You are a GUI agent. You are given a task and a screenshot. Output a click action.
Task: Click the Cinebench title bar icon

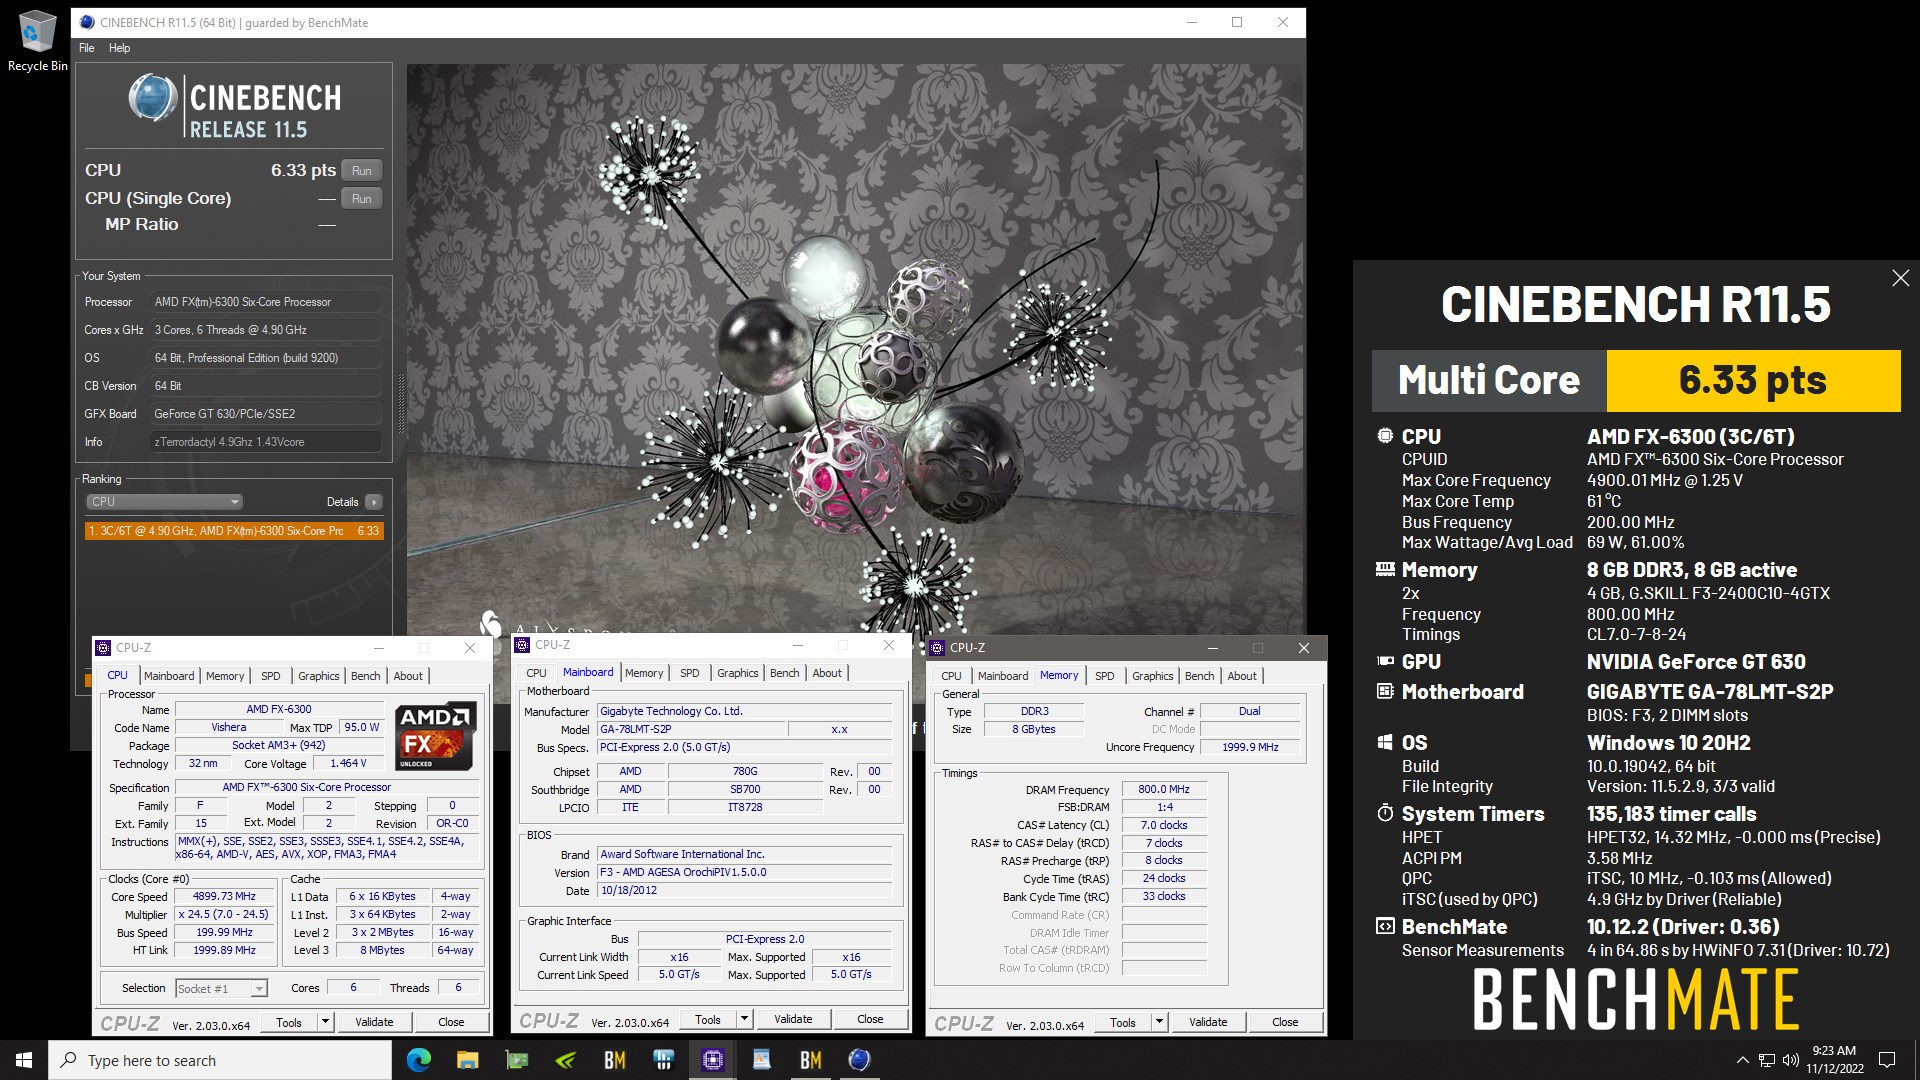click(86, 22)
